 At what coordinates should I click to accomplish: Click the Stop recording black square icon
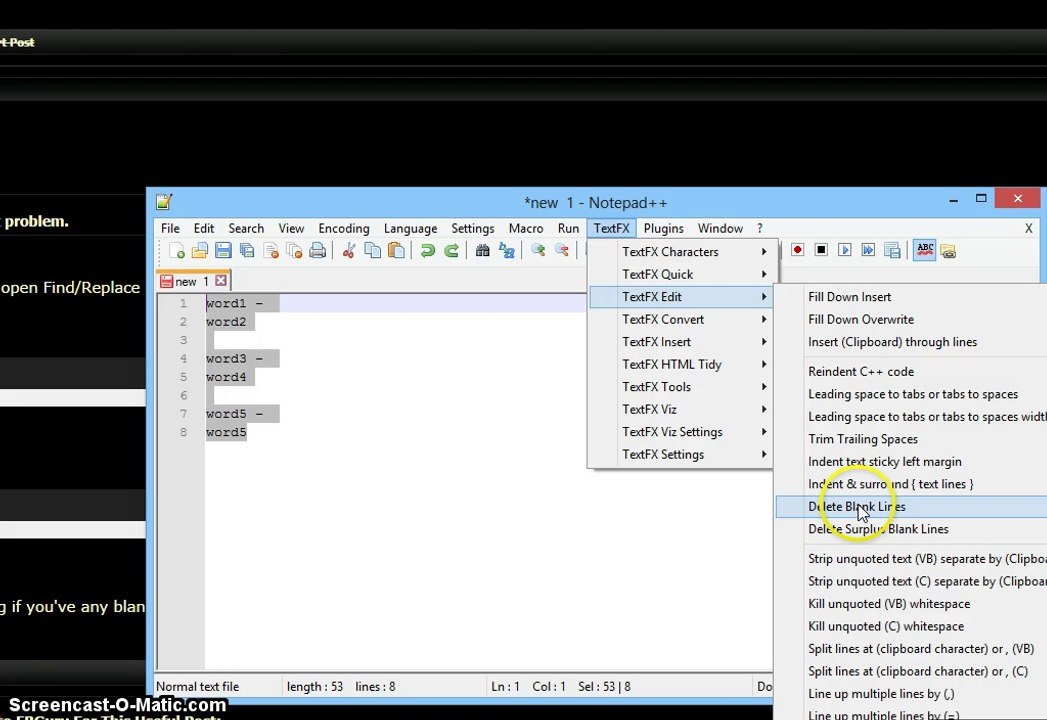[821, 250]
